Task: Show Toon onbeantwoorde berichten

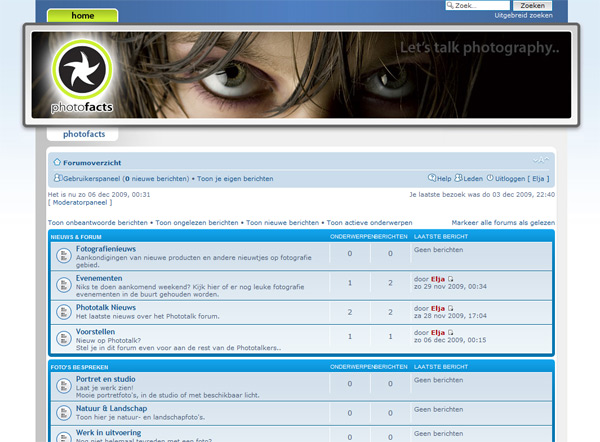Action: (x=98, y=223)
